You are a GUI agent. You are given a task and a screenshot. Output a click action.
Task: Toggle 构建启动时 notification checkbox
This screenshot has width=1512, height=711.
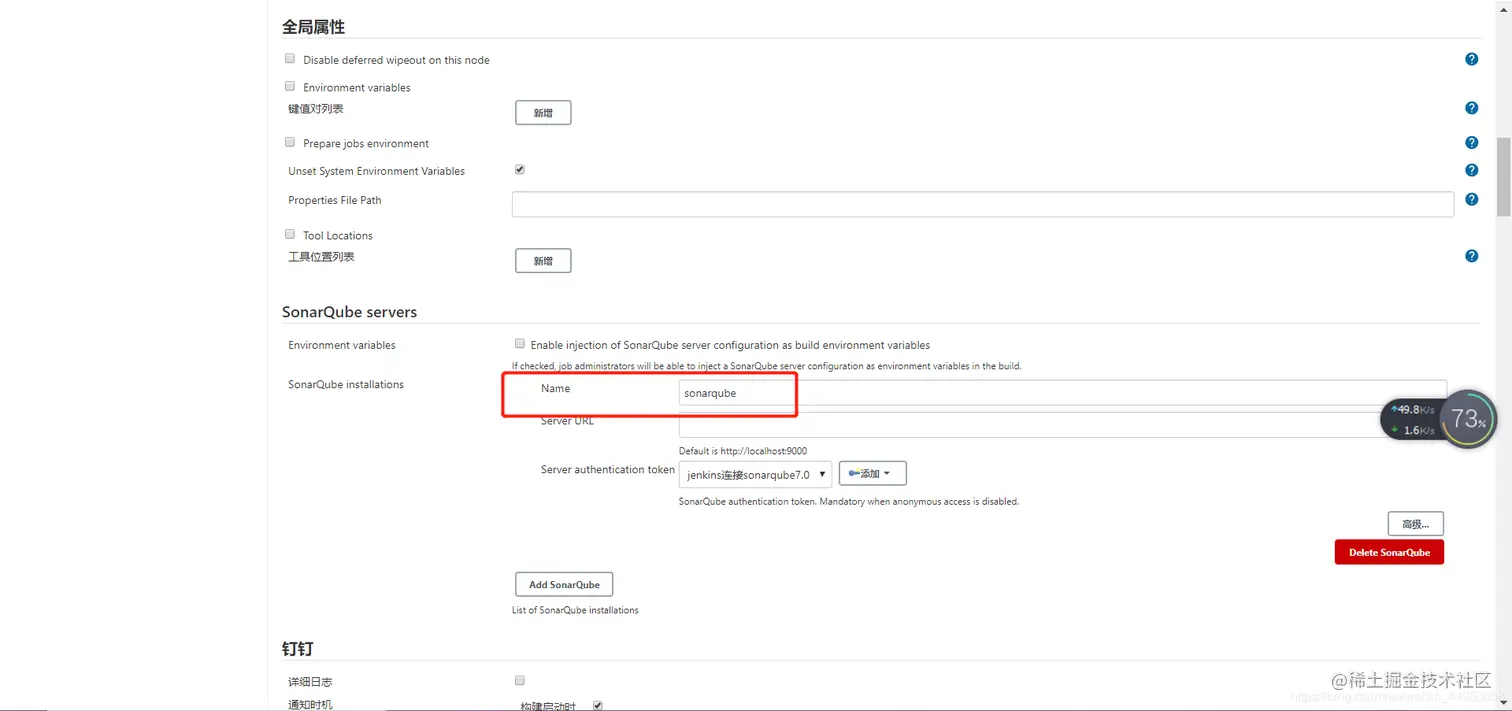[597, 706]
